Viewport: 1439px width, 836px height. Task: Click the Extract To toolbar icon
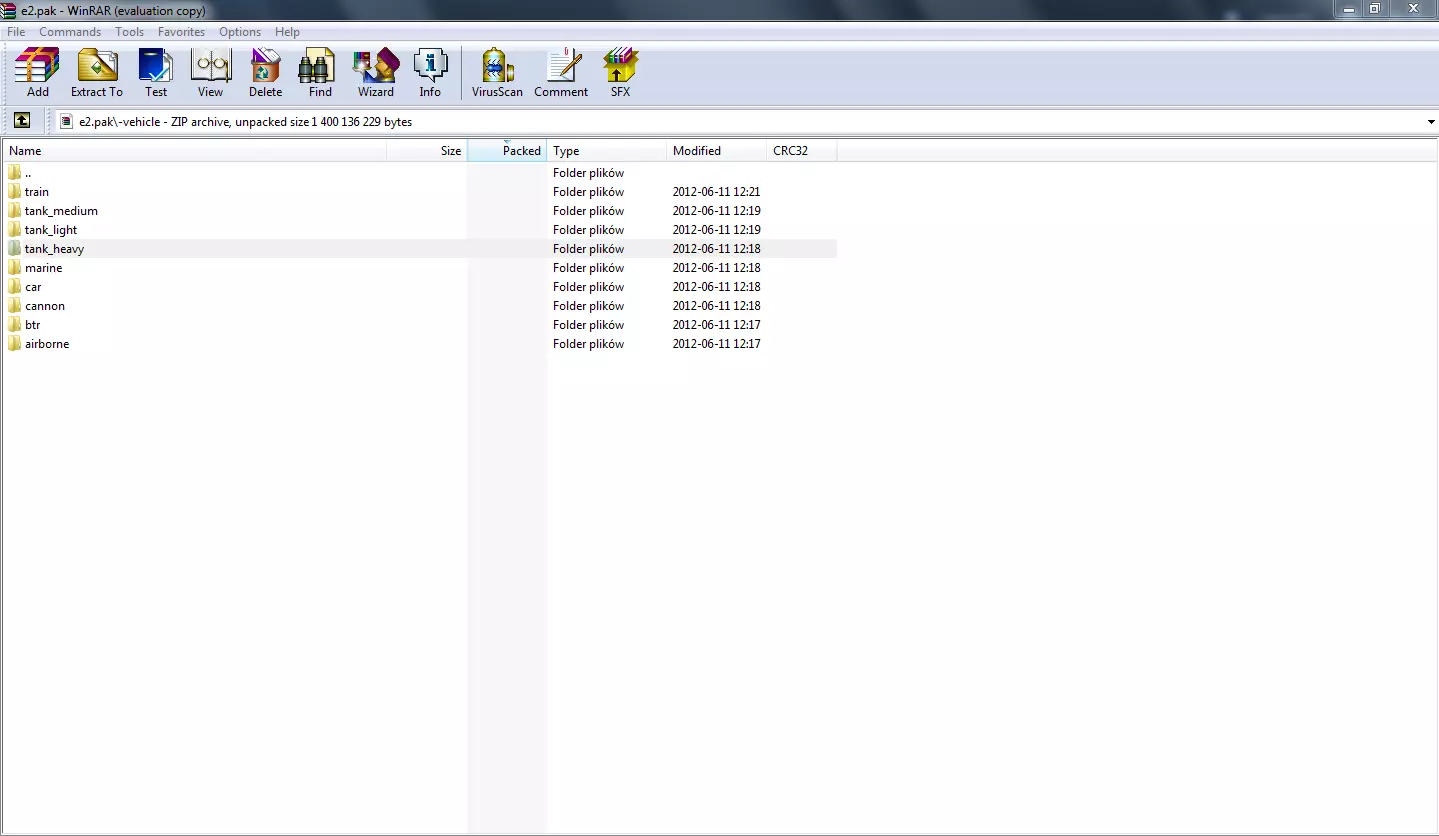click(x=97, y=66)
